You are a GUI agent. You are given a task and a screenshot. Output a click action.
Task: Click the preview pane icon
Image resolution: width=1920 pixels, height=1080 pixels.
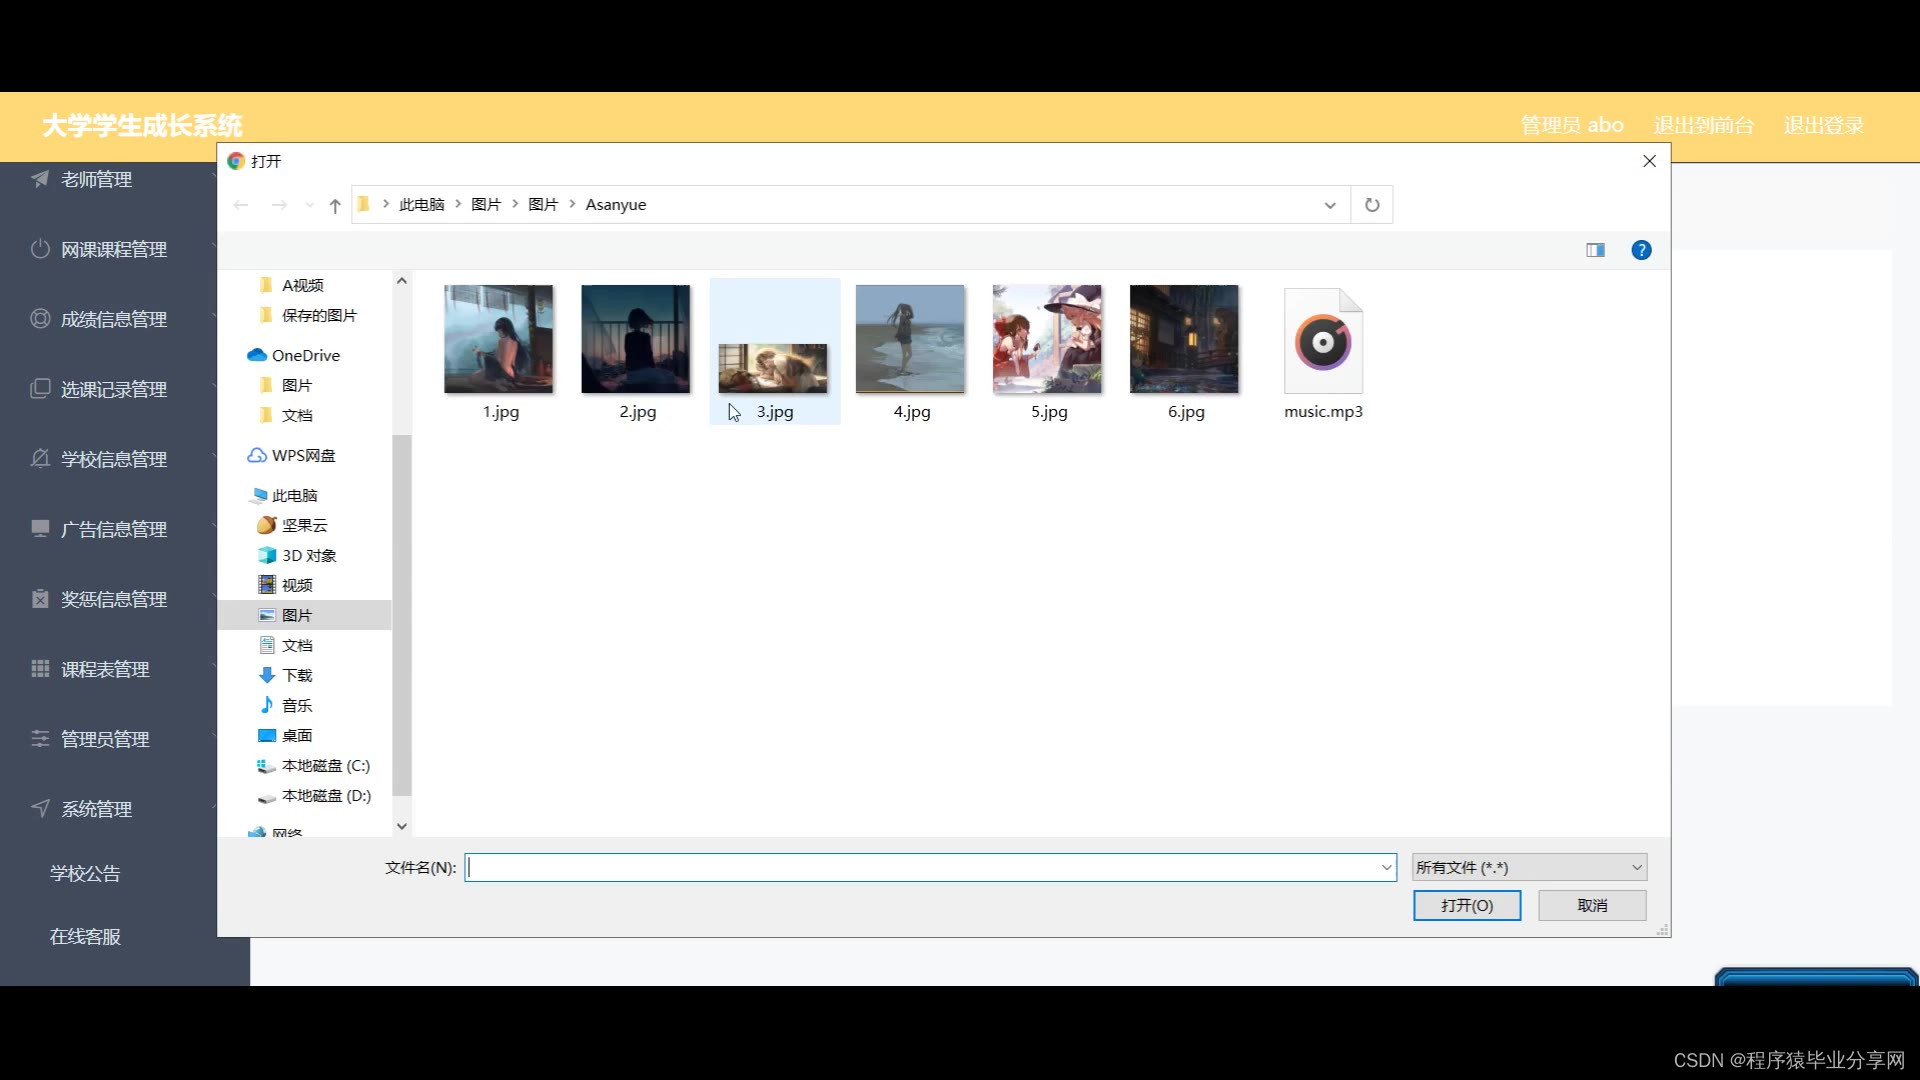click(x=1595, y=250)
